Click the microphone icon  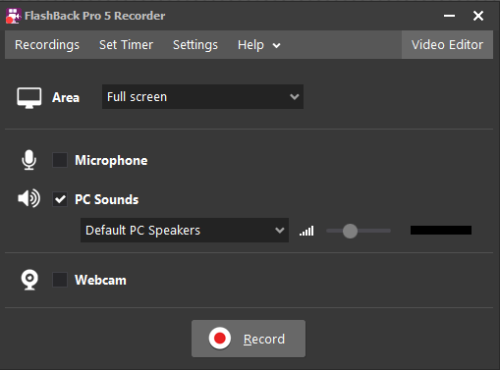[29, 160]
